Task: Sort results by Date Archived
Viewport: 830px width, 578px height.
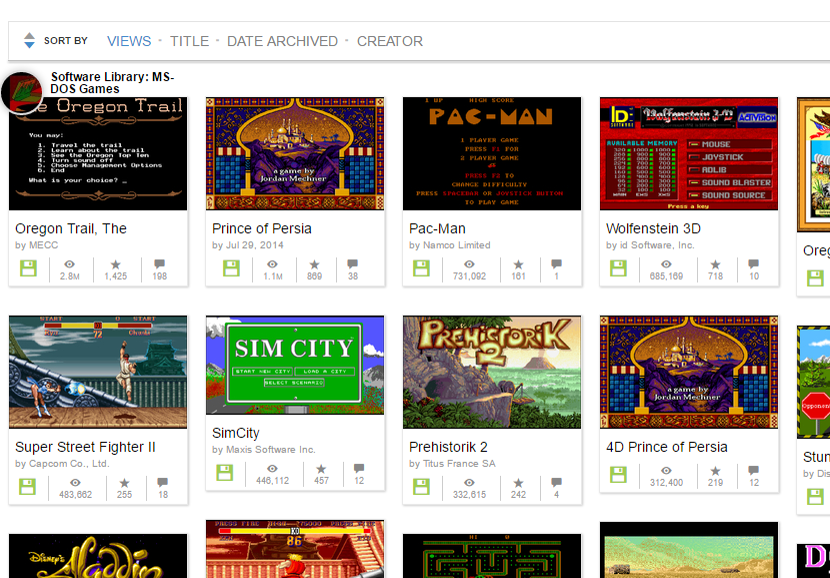Action: tap(282, 41)
